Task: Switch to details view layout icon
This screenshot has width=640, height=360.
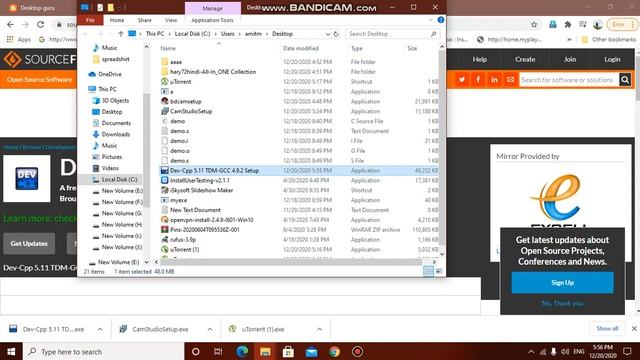Action: [428, 271]
